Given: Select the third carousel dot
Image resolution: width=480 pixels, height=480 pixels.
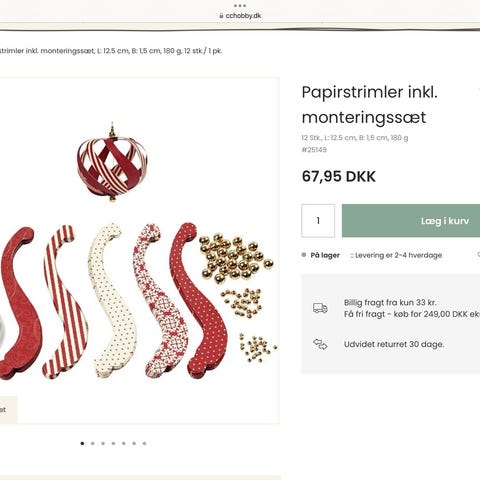Looking at the screenshot, I should pyautogui.click(x=103, y=443).
